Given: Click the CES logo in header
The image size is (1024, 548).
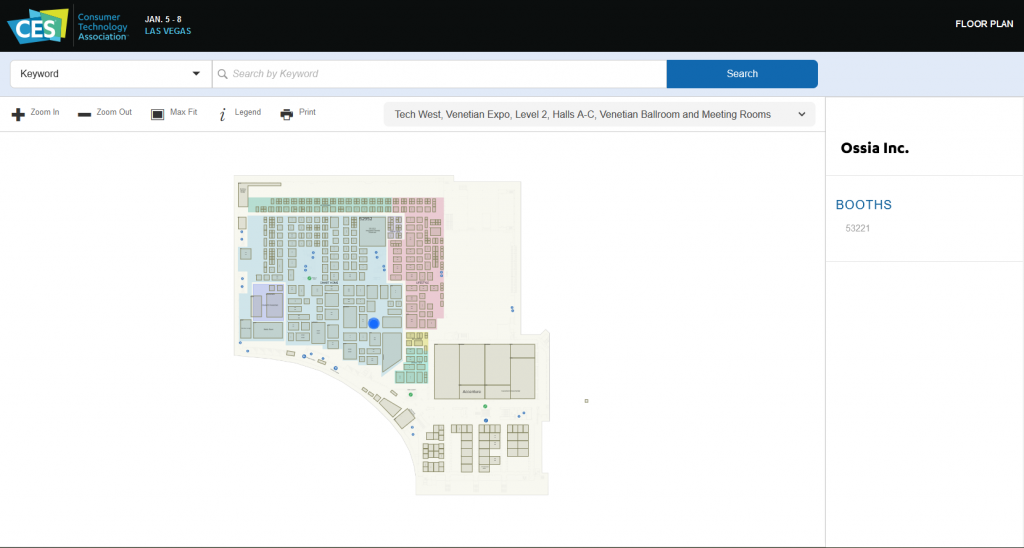Looking at the screenshot, I should [38, 26].
